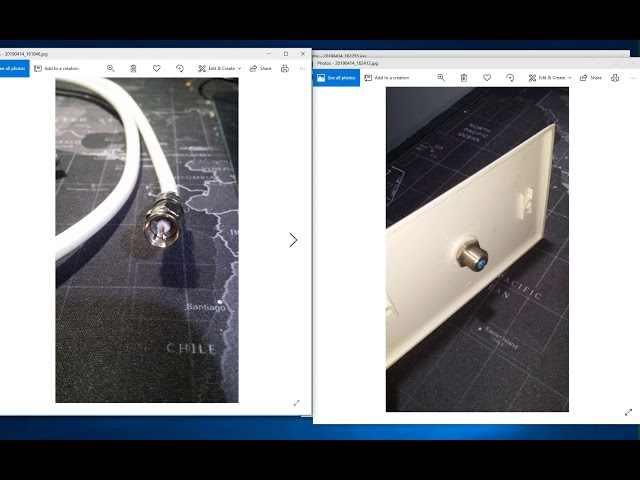
Task: Delete the coax cable photo via trash icon
Action: (133, 69)
